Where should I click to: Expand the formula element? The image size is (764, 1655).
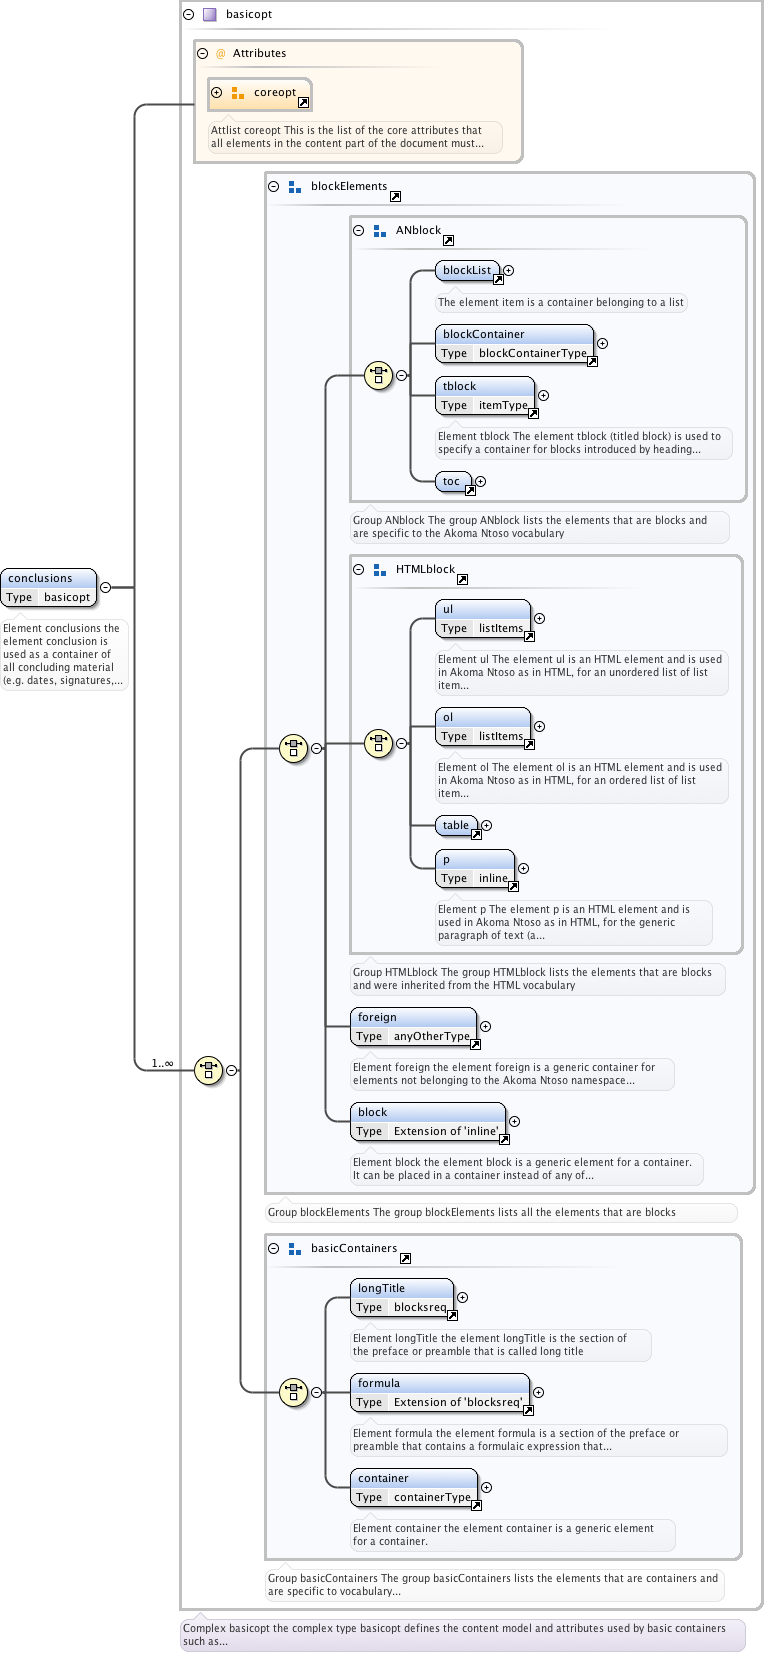pos(538,1392)
